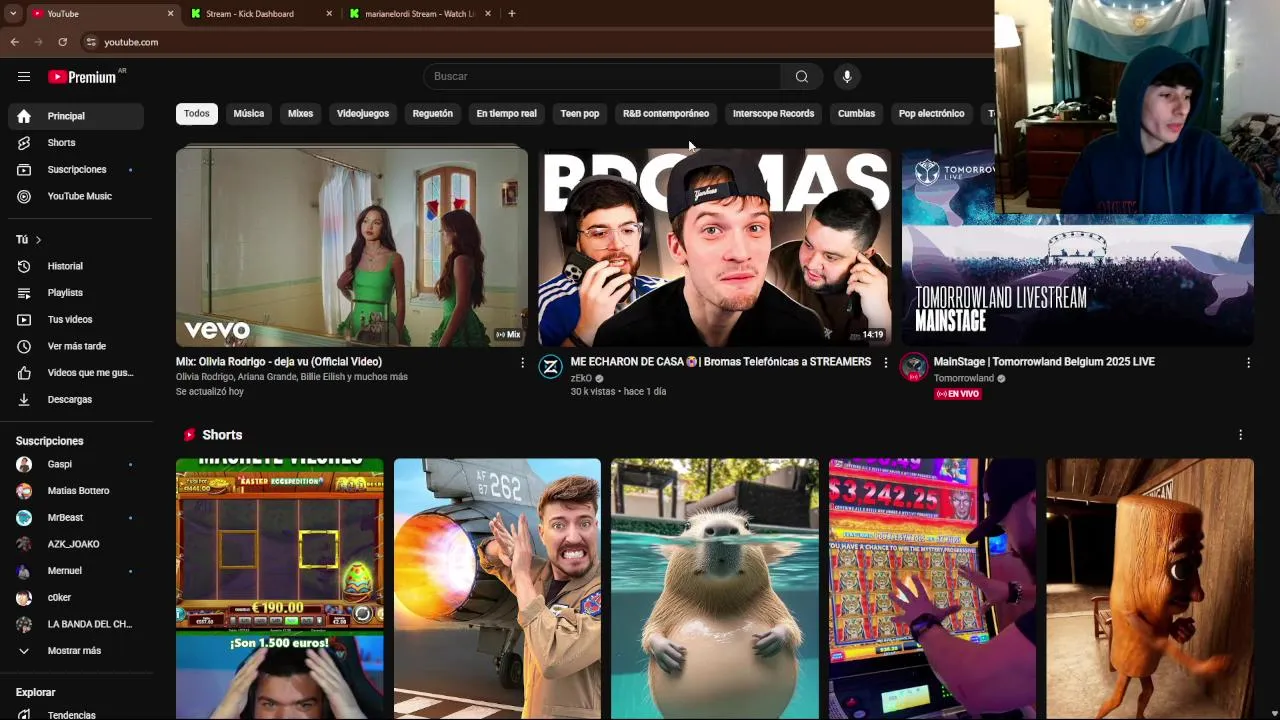Go to Principal home in sidebar
This screenshot has height=720, width=1280.
[76, 116]
